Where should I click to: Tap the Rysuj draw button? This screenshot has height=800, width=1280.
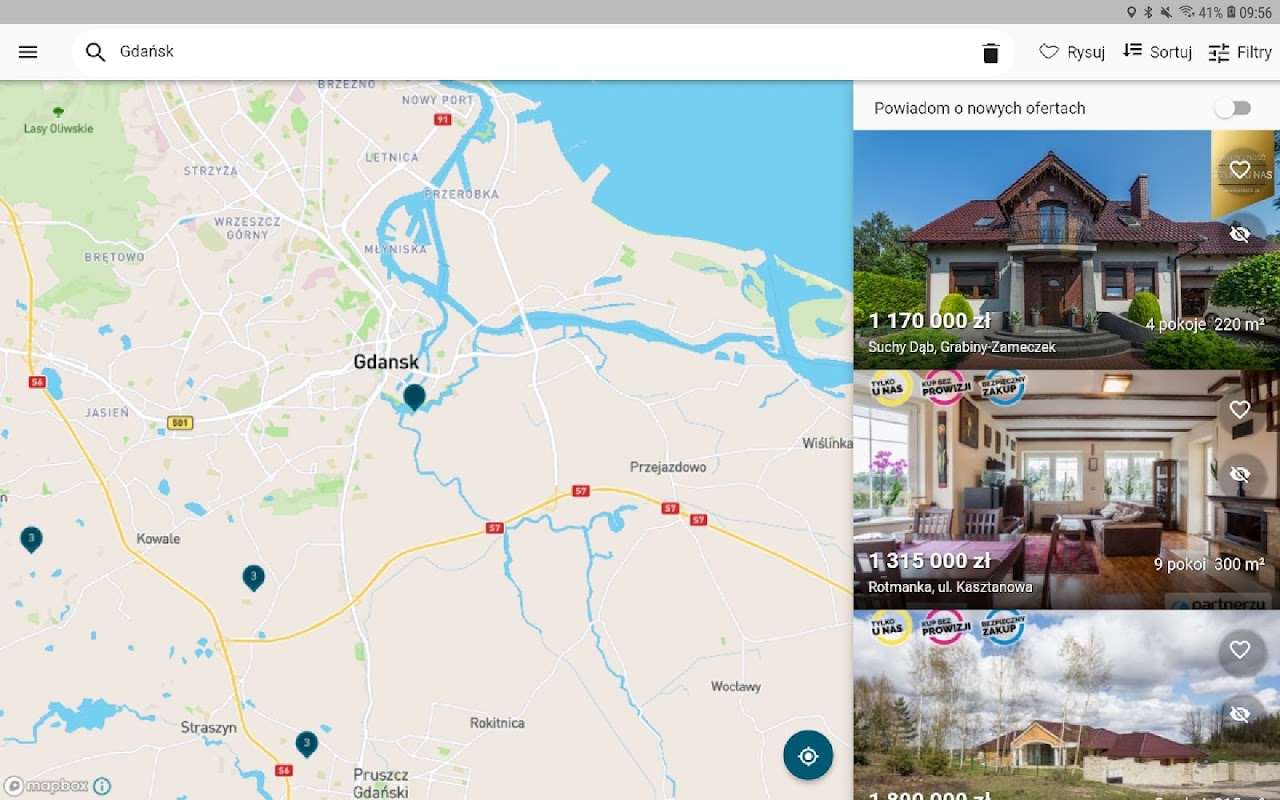[1072, 52]
